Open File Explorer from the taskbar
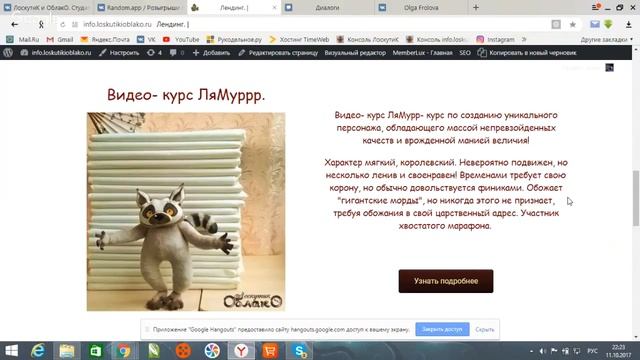 tap(67, 351)
